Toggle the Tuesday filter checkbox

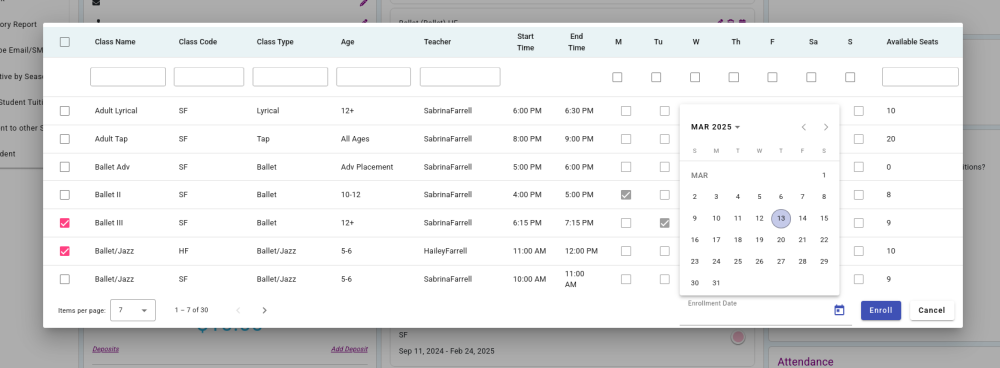coord(656,77)
